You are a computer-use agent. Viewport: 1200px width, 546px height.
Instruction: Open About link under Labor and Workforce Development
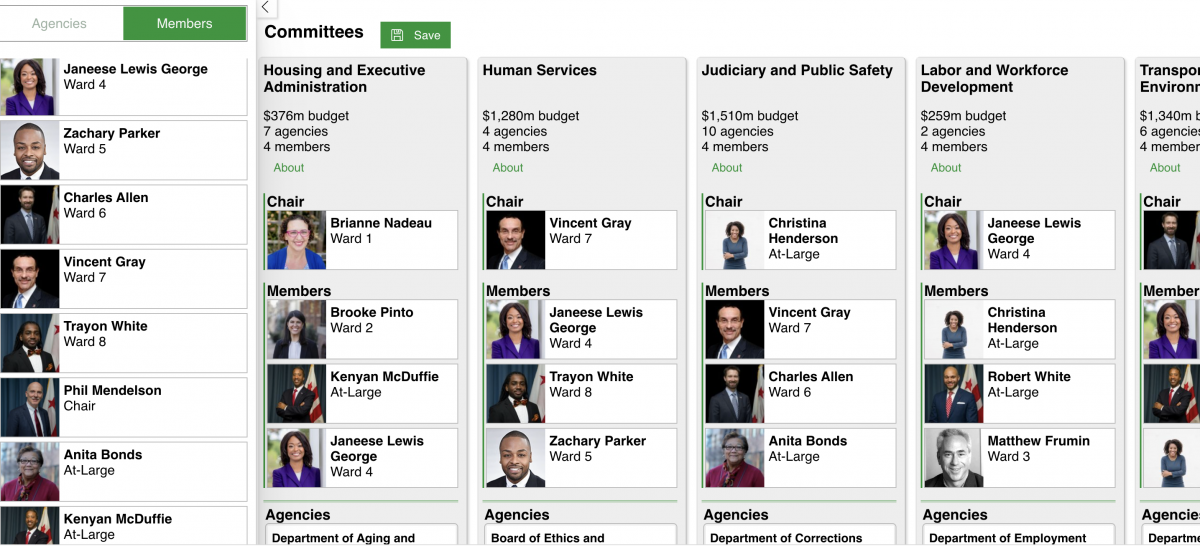coord(946,168)
